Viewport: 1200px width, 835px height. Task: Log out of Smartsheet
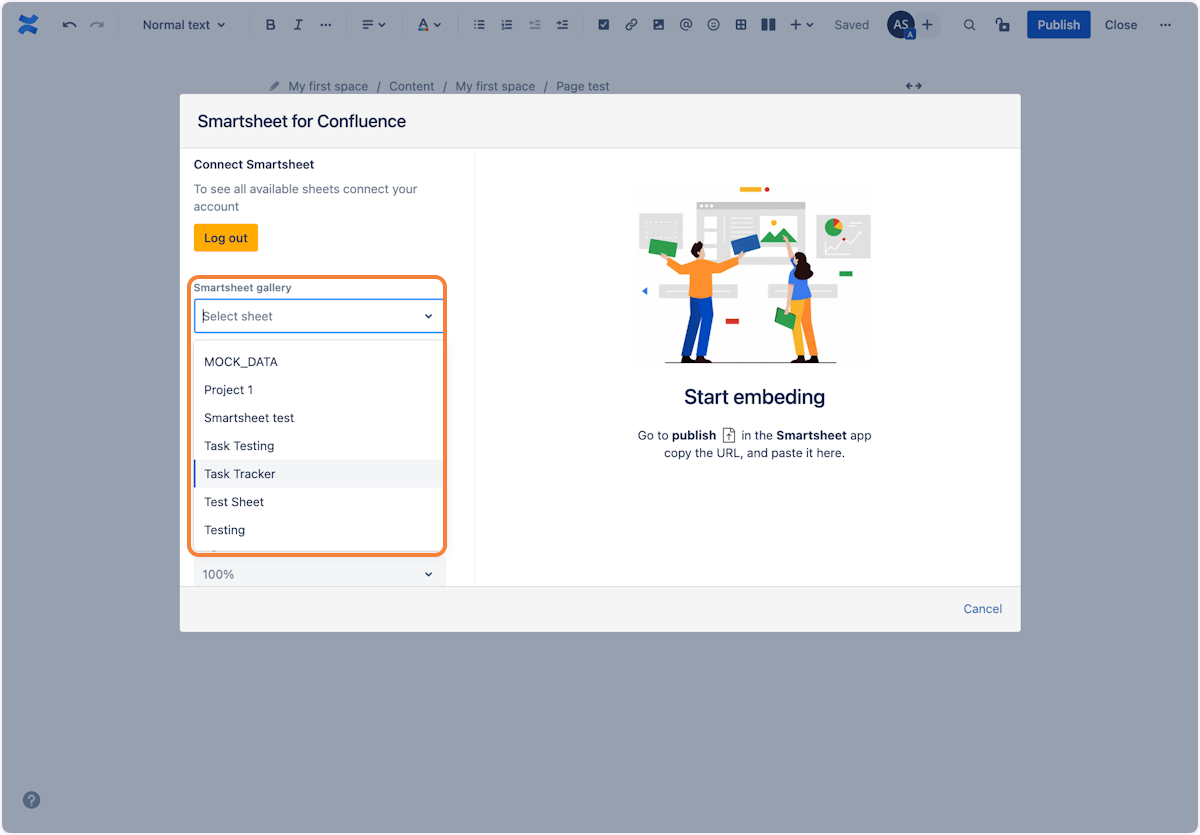pyautogui.click(x=226, y=238)
